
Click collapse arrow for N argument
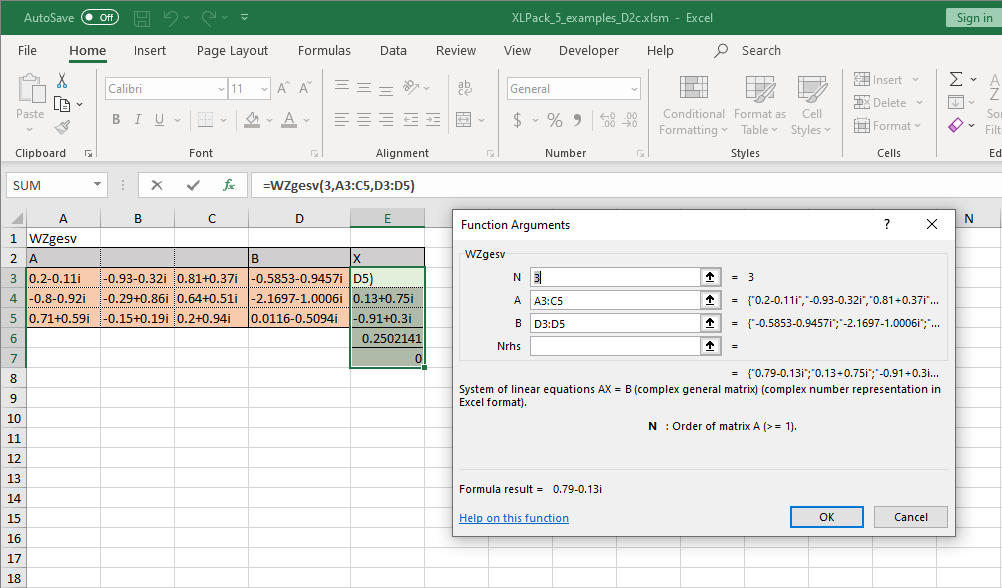click(710, 277)
